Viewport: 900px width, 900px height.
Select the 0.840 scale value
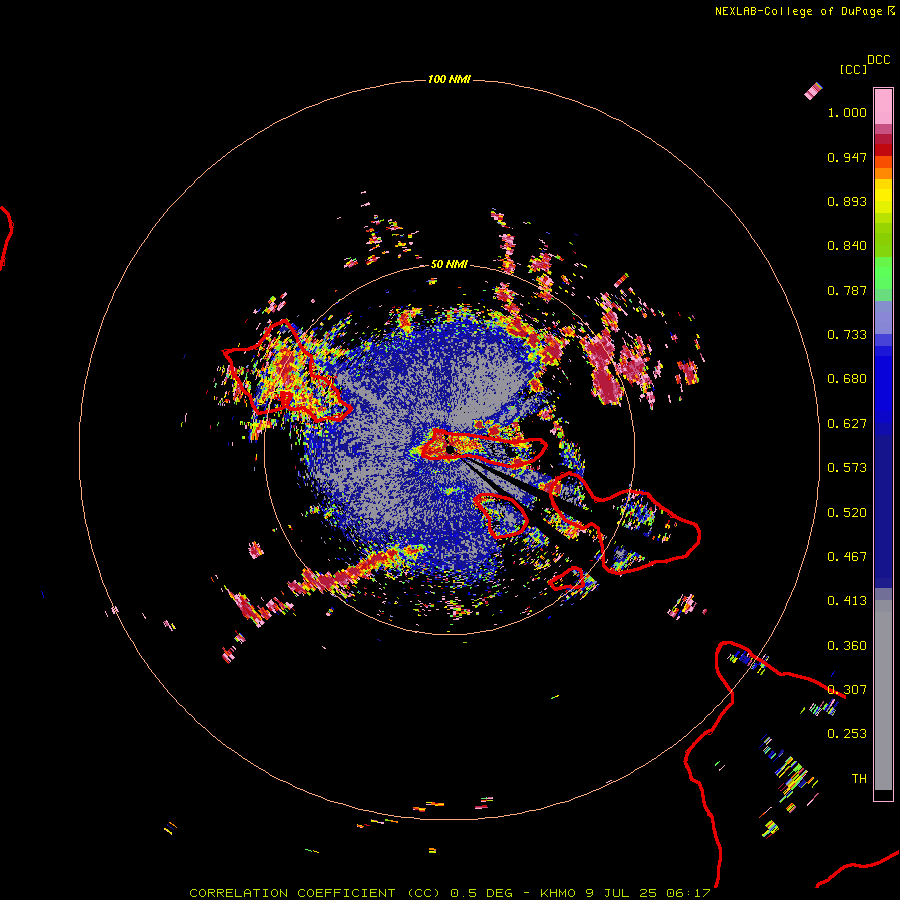(x=847, y=246)
